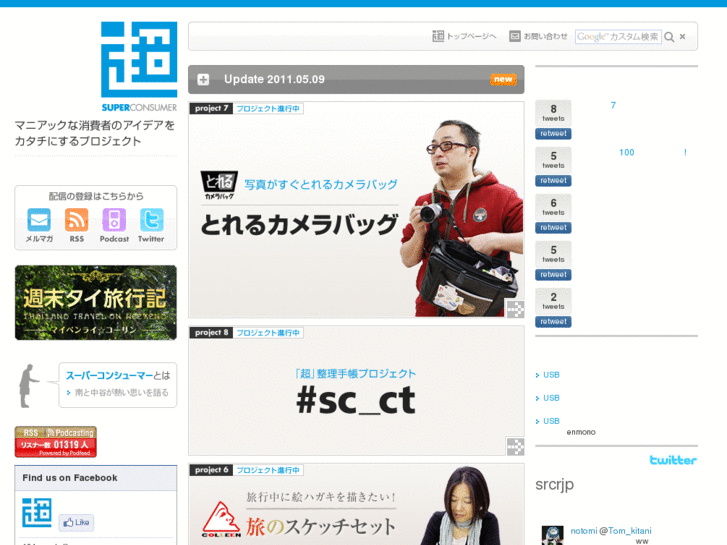Image resolution: width=727 pixels, height=545 pixels.
Task: Click the arrow icon on project 7 banner
Action: (515, 309)
